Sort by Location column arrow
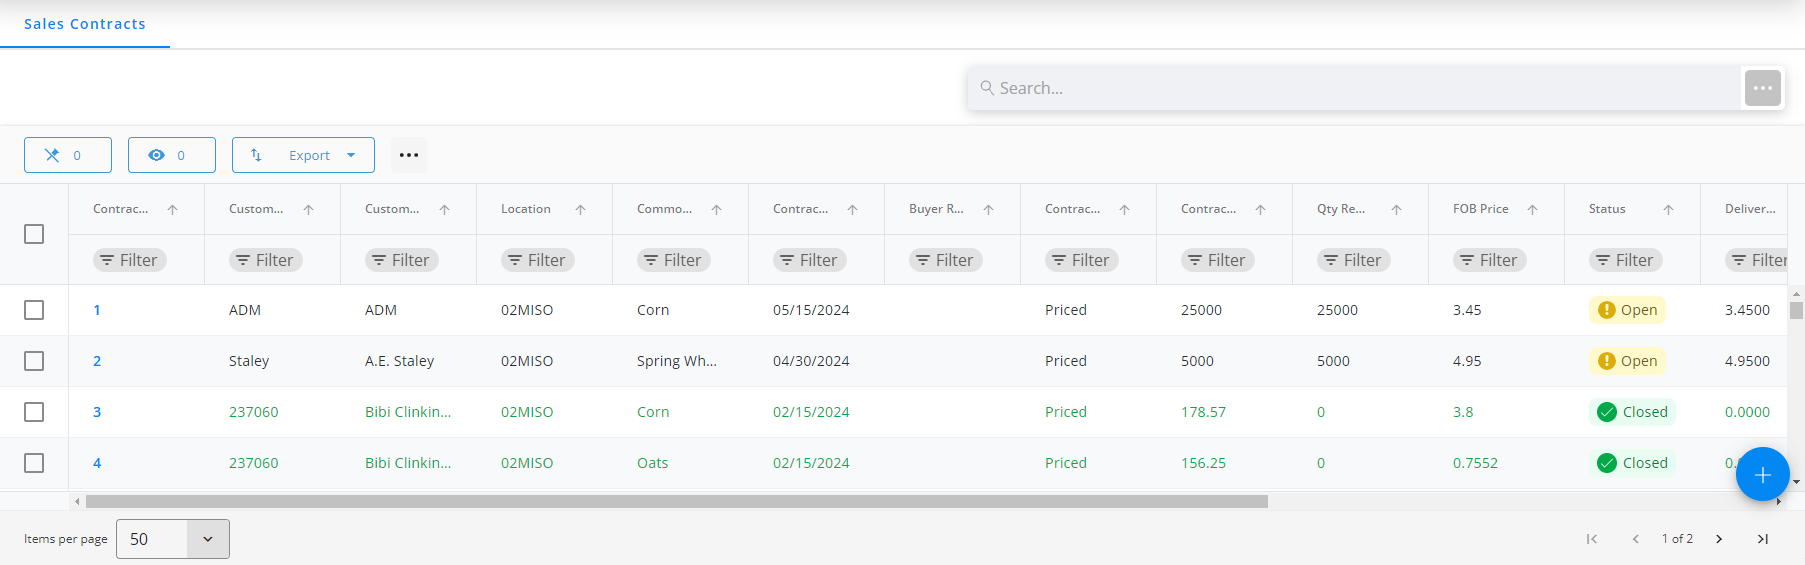Image resolution: width=1805 pixels, height=565 pixels. coord(581,209)
